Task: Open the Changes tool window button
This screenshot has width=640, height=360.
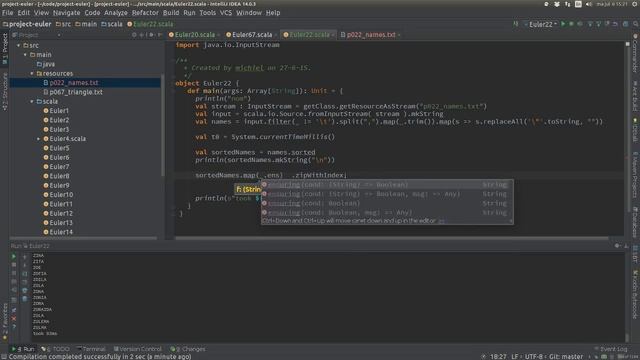Action: coord(188,349)
